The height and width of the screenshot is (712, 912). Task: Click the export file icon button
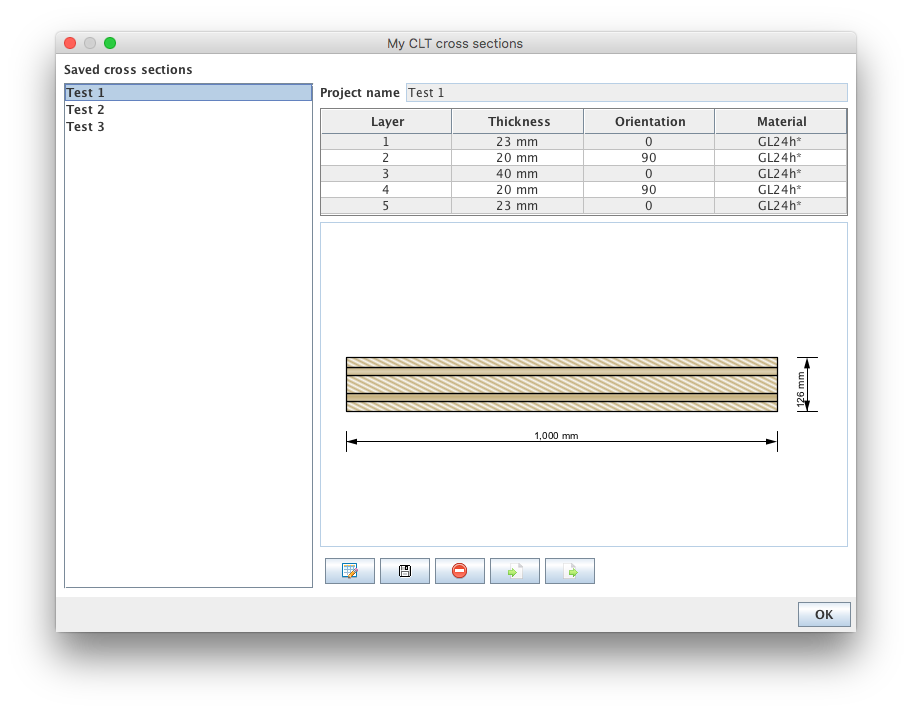pyautogui.click(x=570, y=571)
